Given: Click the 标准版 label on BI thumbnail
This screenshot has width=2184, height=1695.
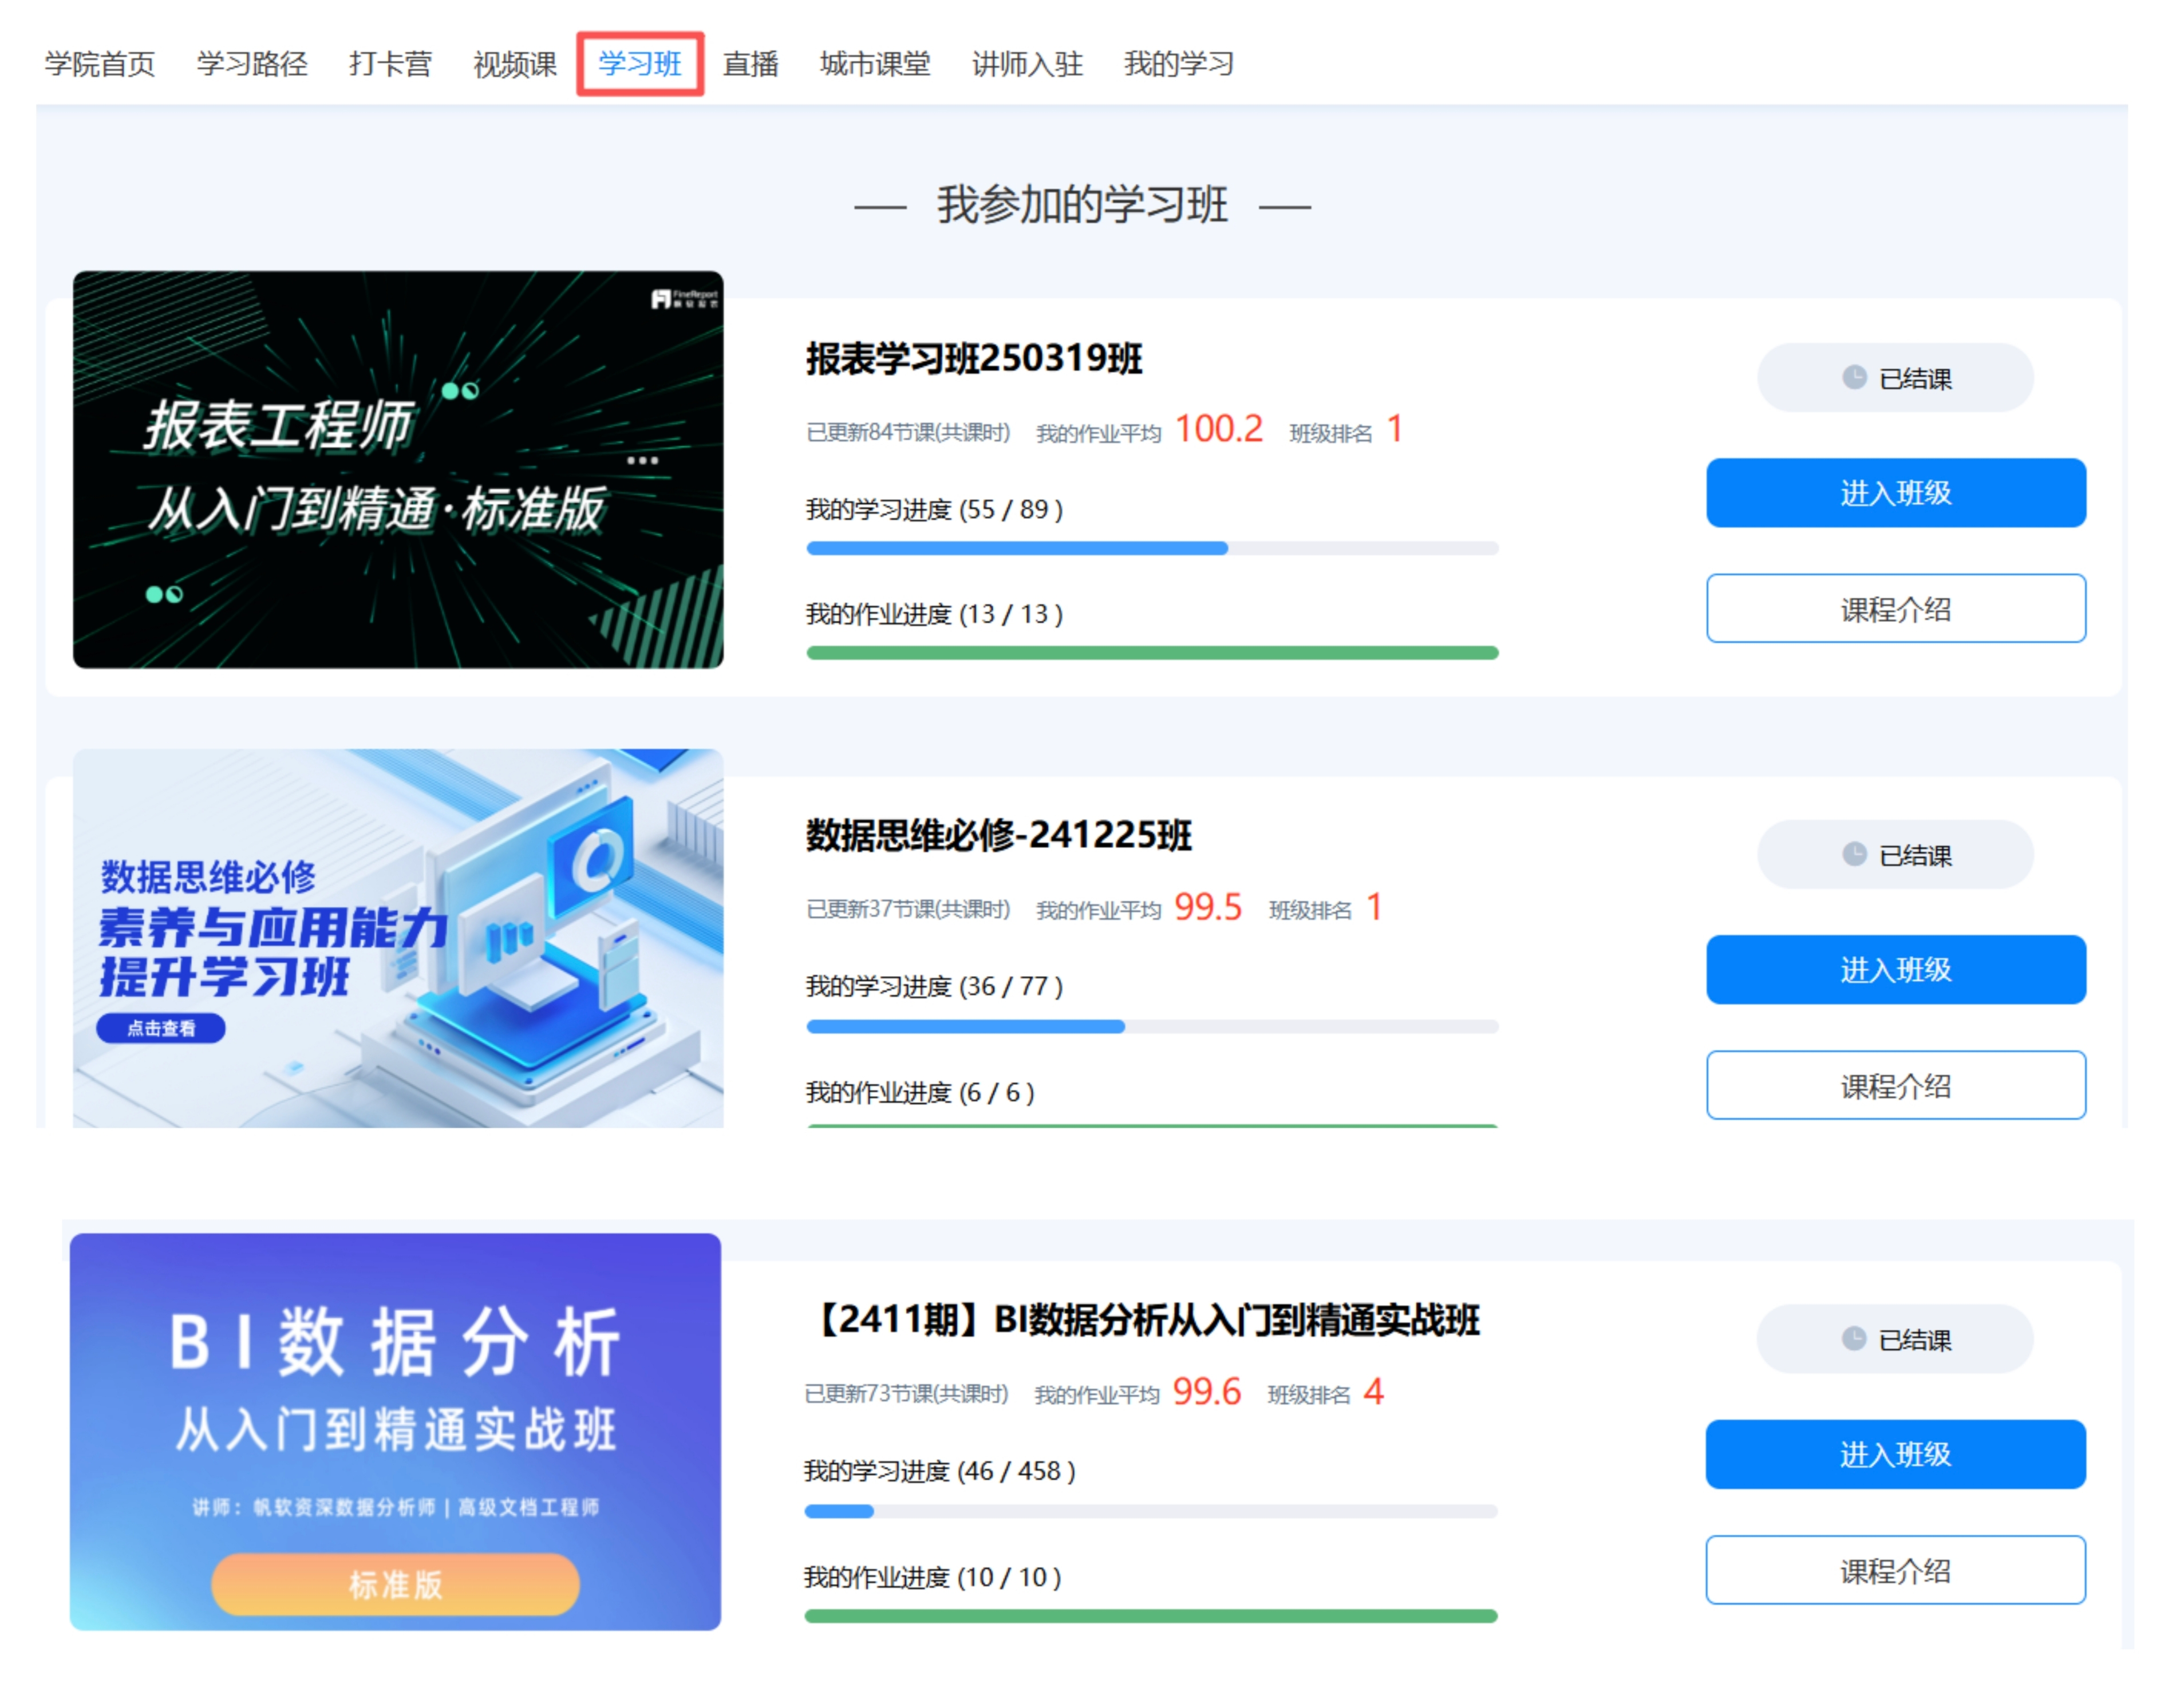Looking at the screenshot, I should pos(395,1584).
